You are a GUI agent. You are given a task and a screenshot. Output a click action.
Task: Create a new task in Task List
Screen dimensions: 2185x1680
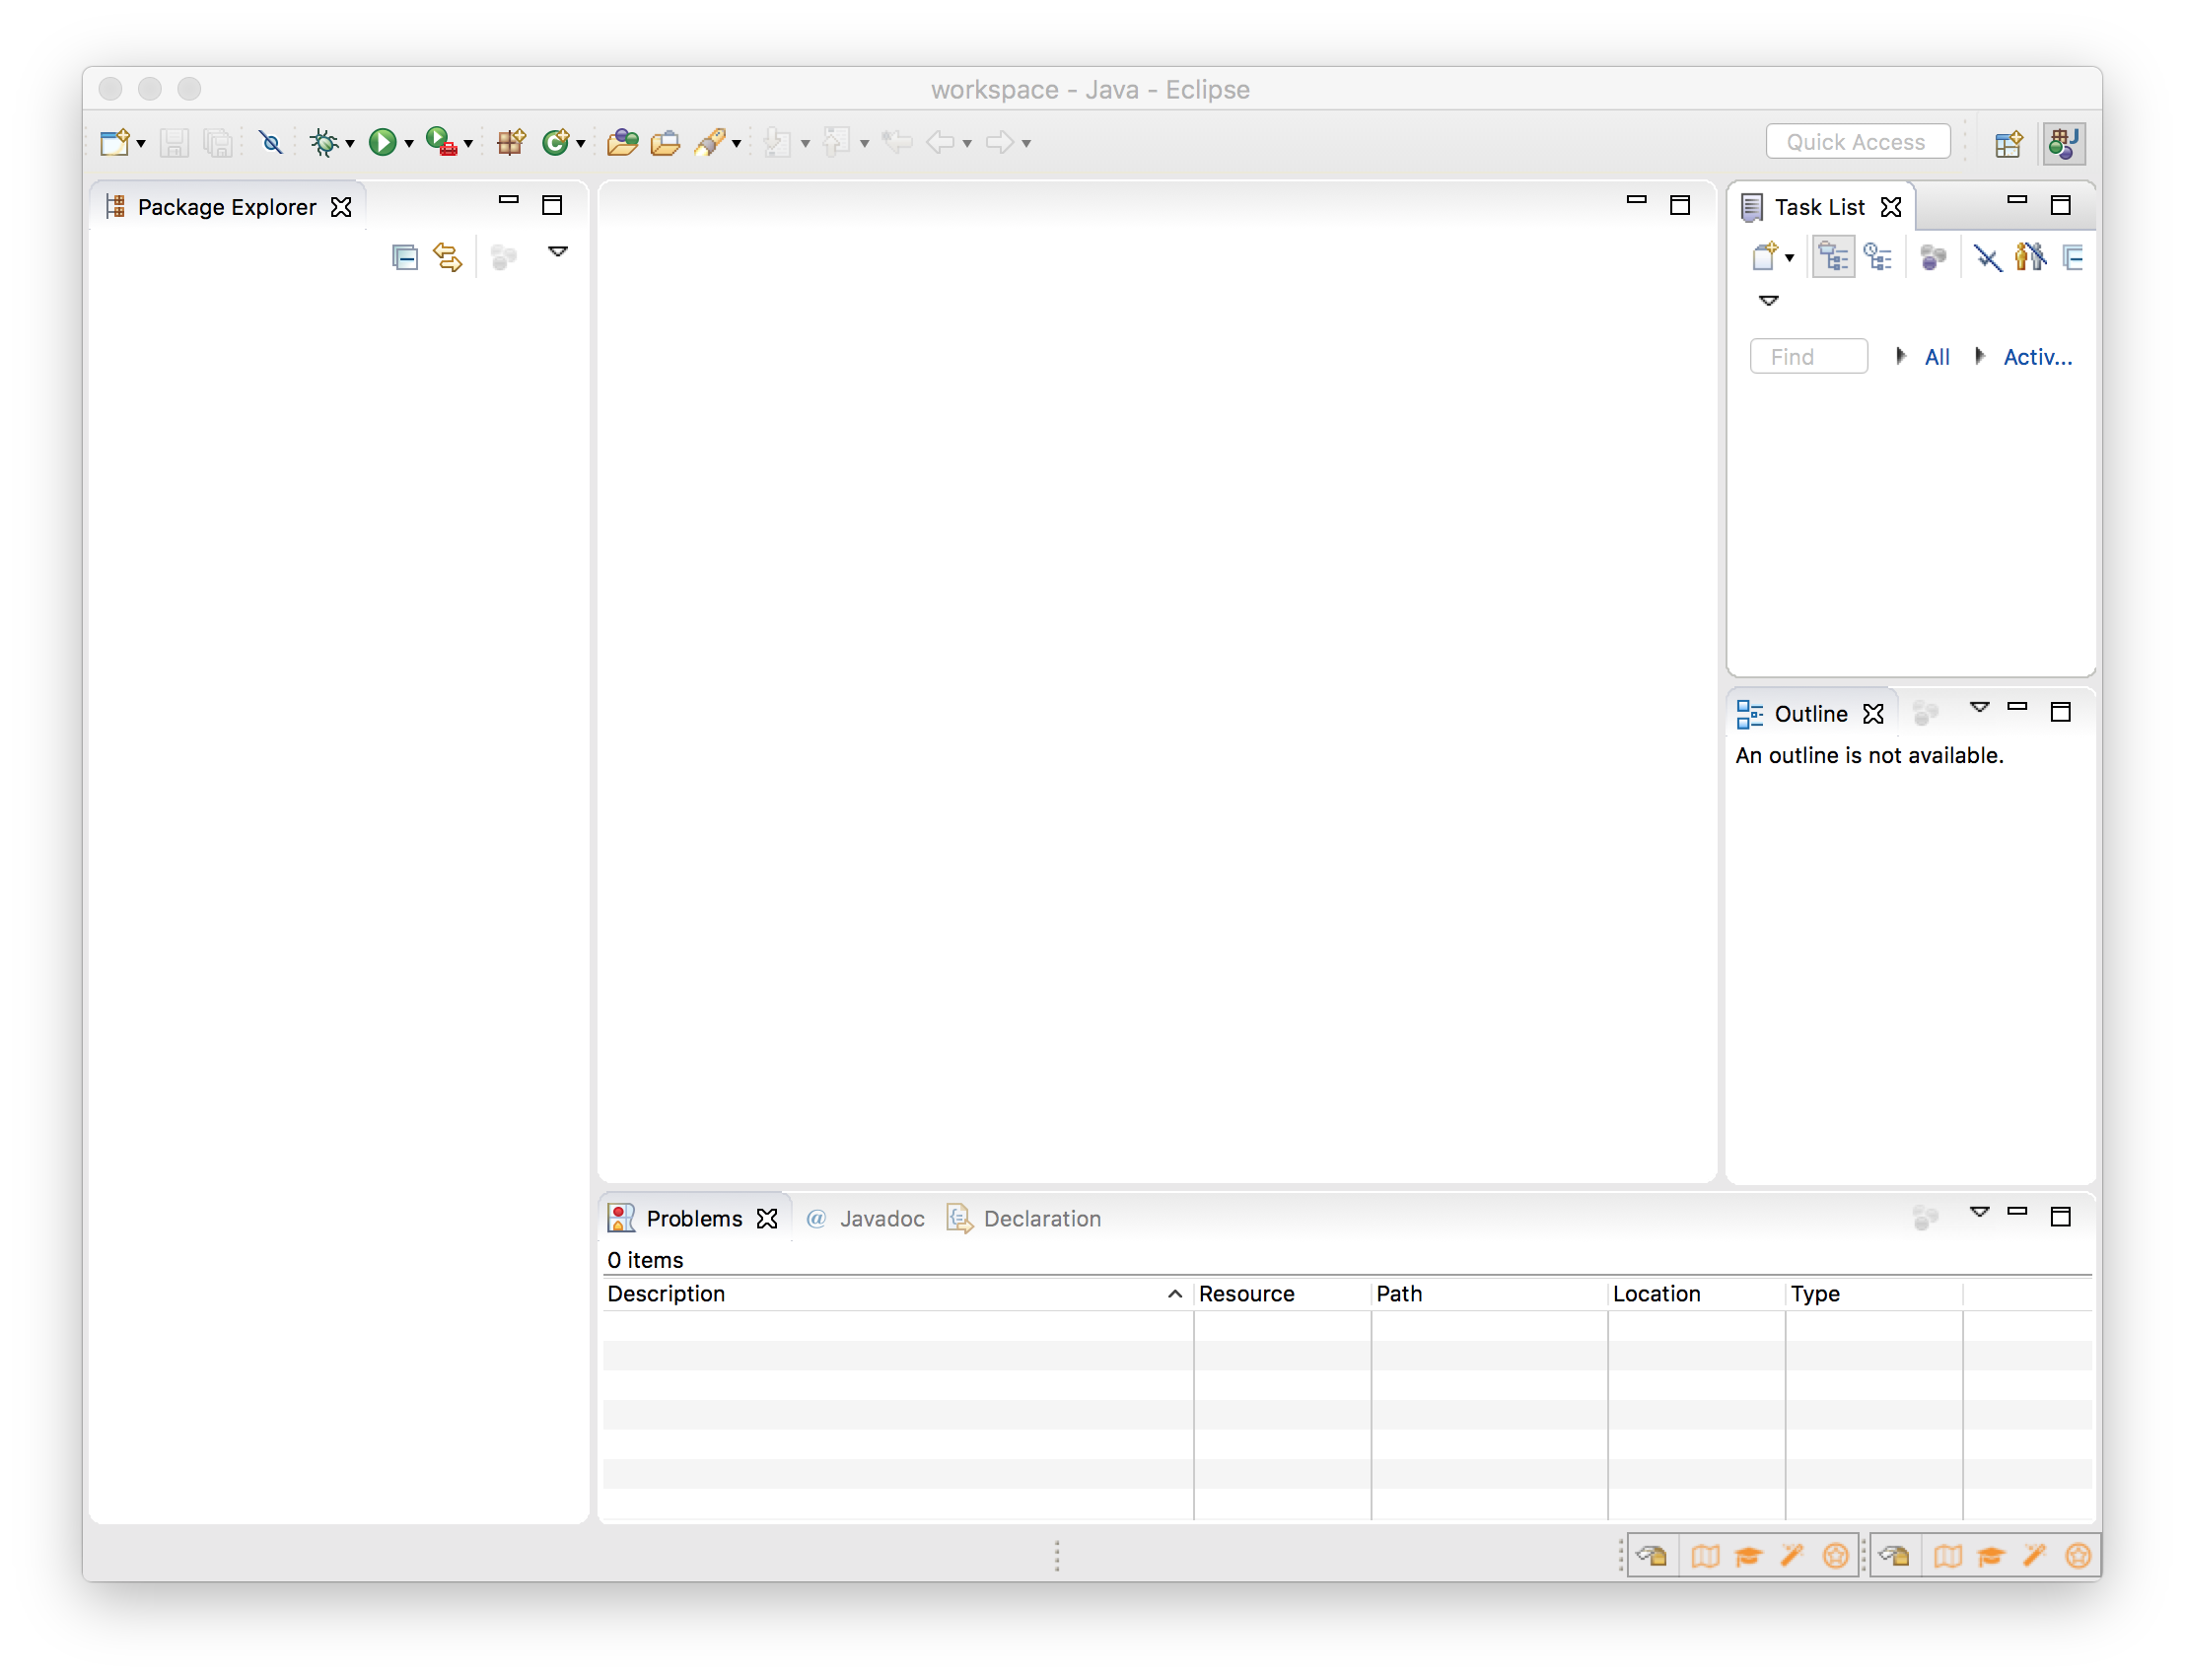(1764, 257)
